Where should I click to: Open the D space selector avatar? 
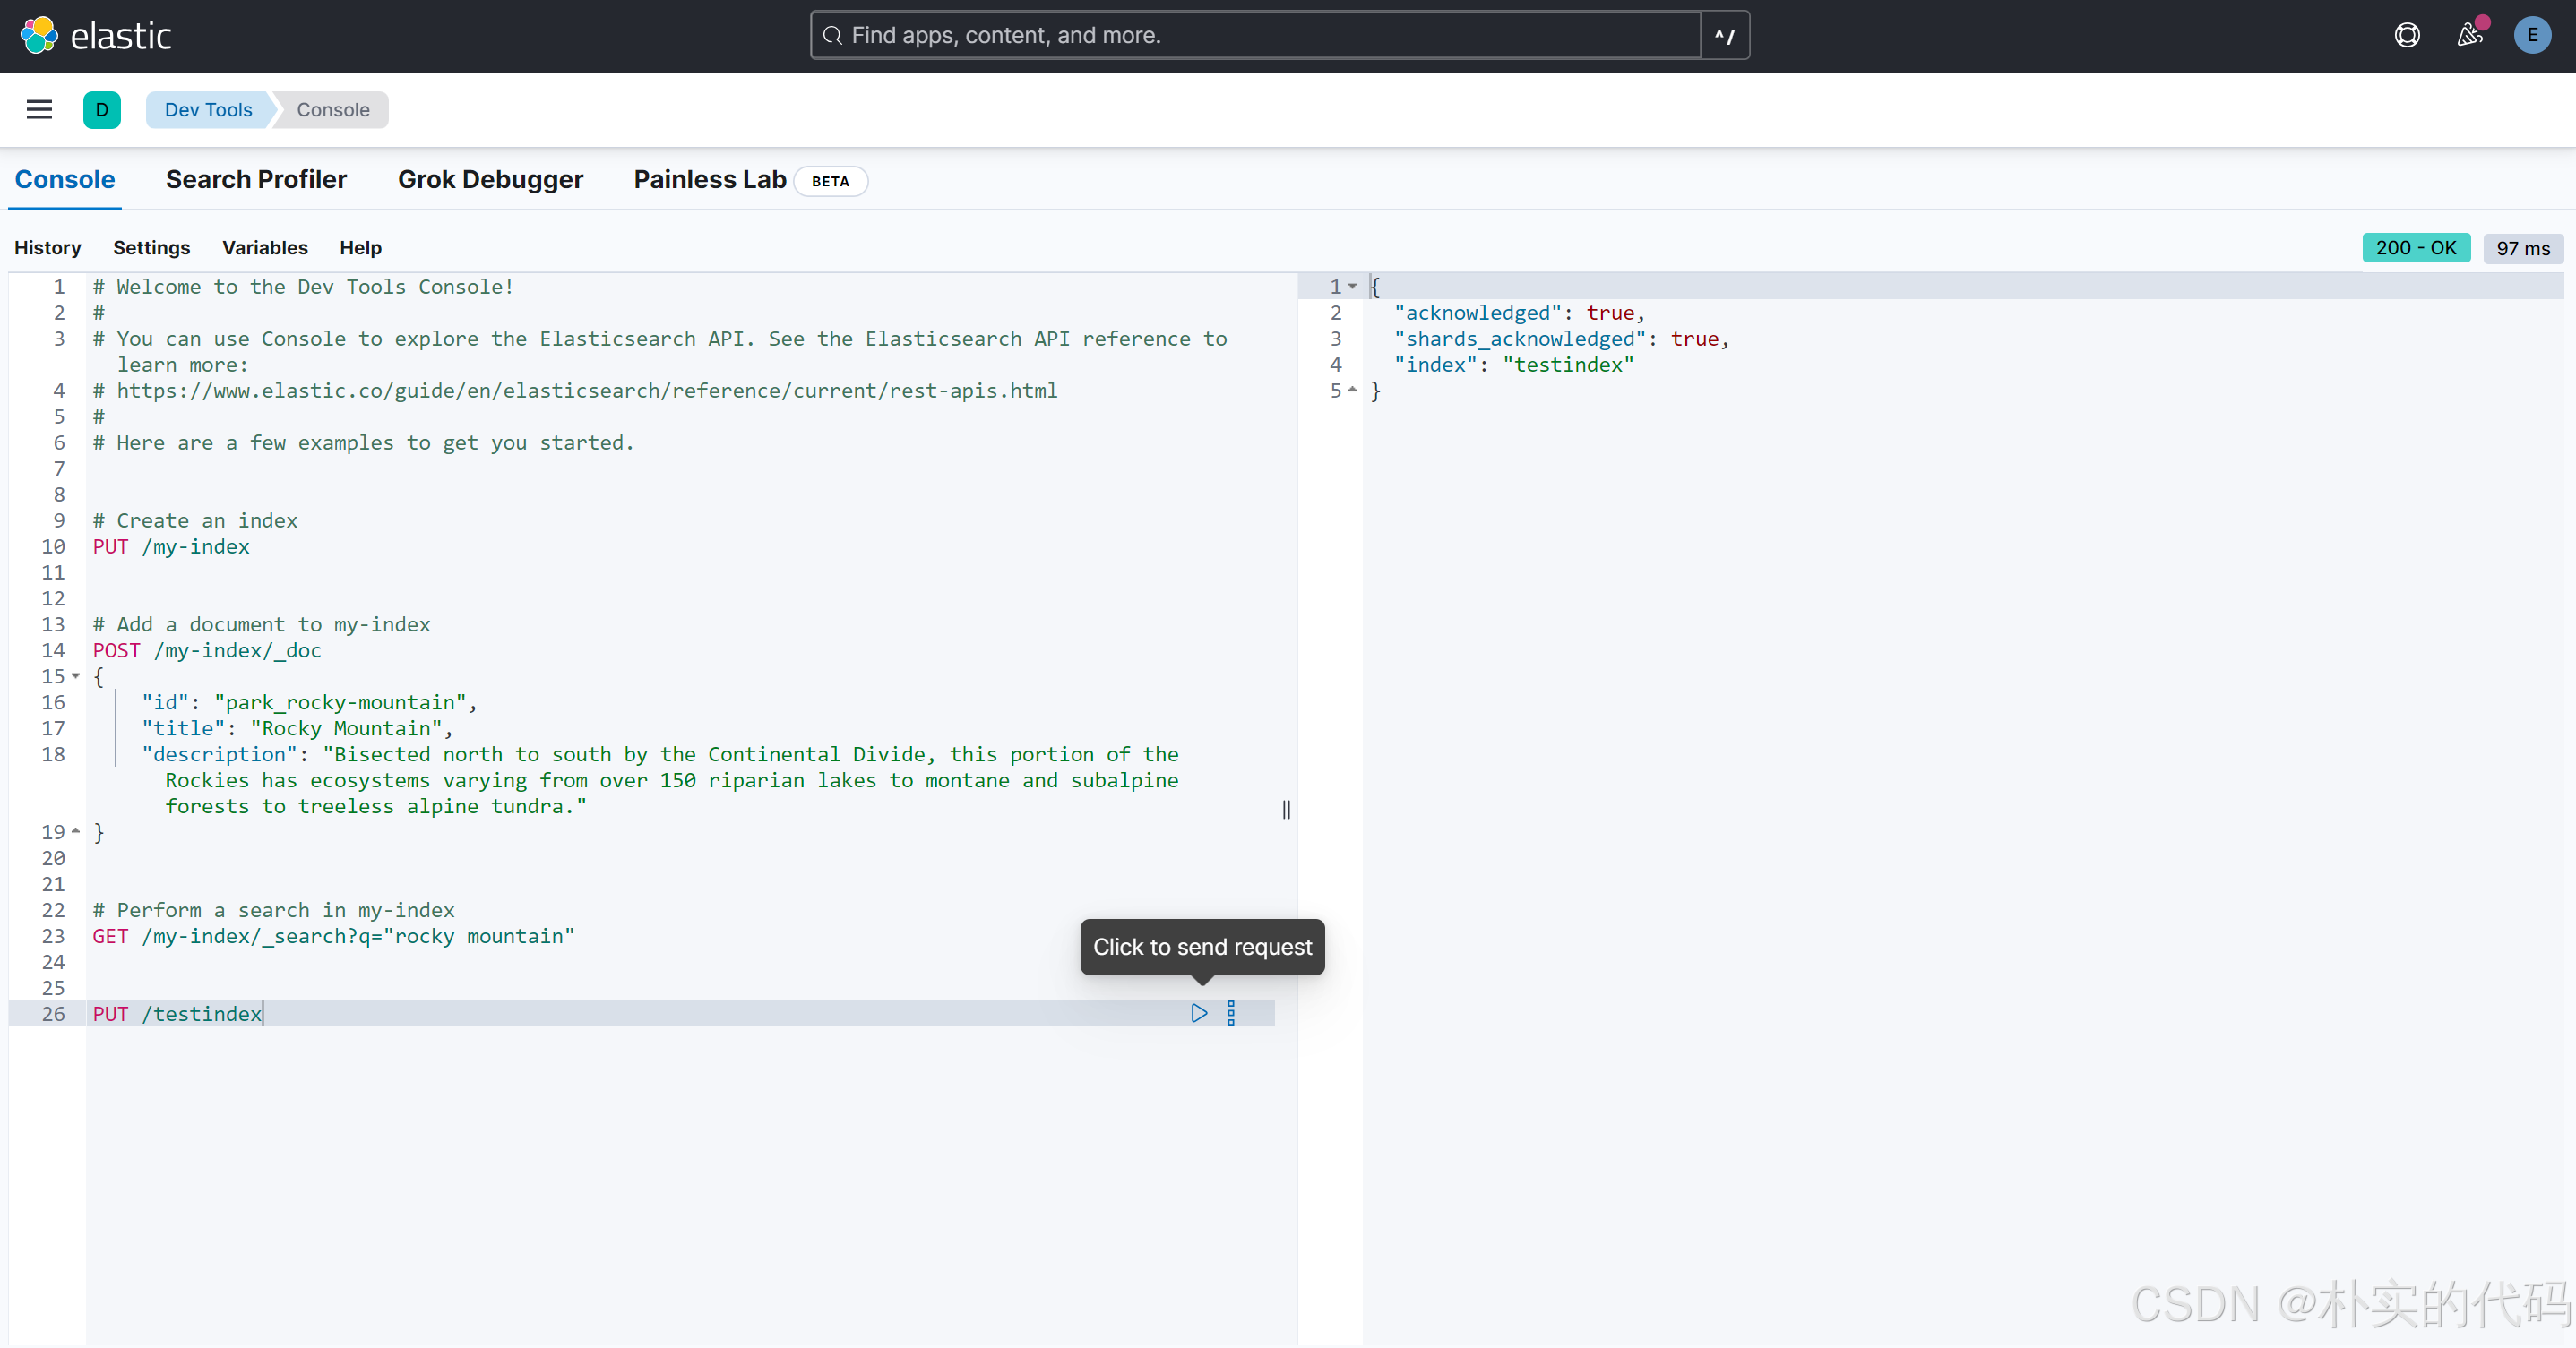pyautogui.click(x=102, y=110)
